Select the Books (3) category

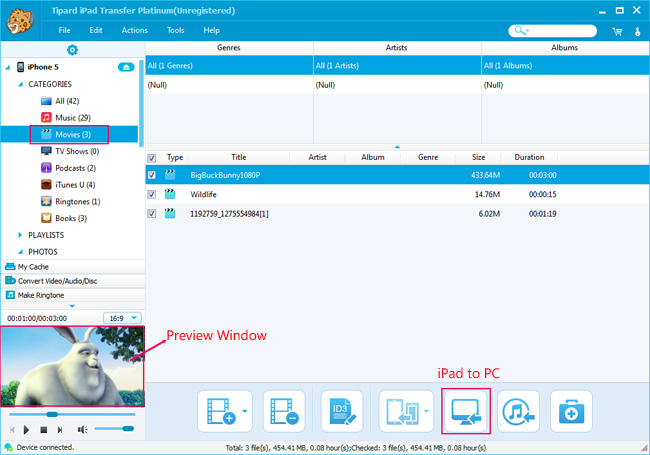coord(64,218)
